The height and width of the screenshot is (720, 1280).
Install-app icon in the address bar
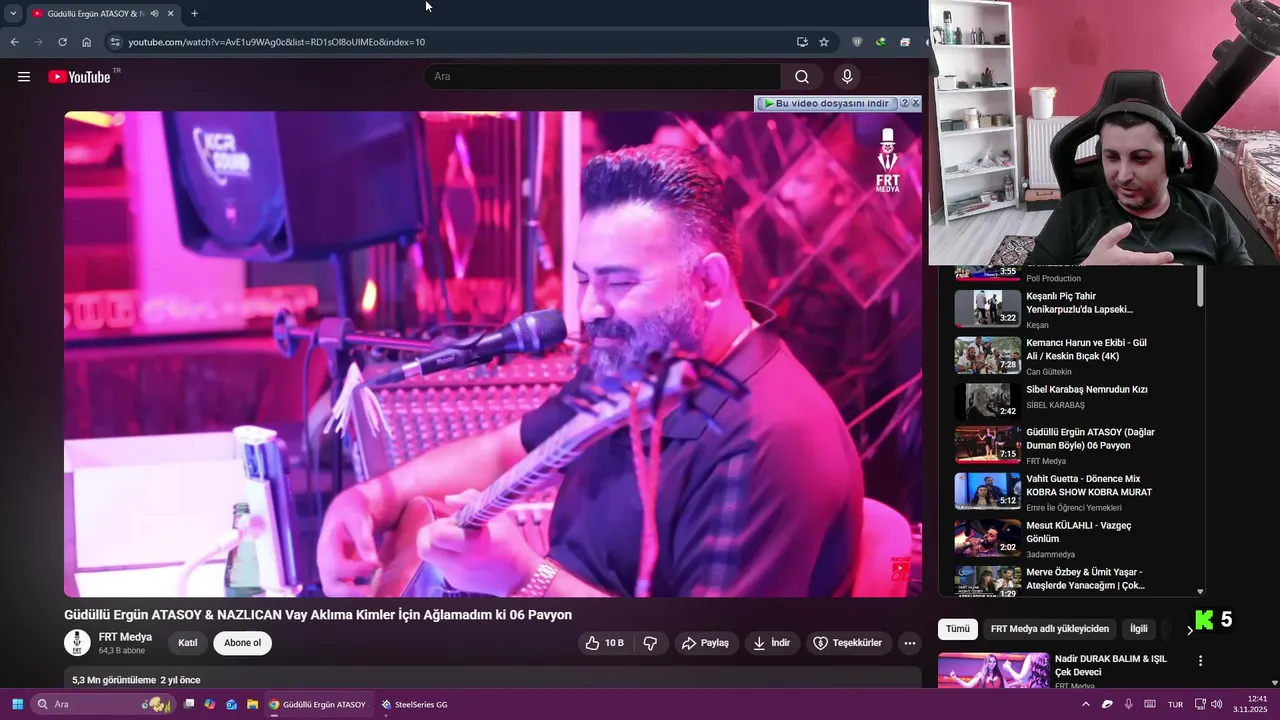click(802, 42)
